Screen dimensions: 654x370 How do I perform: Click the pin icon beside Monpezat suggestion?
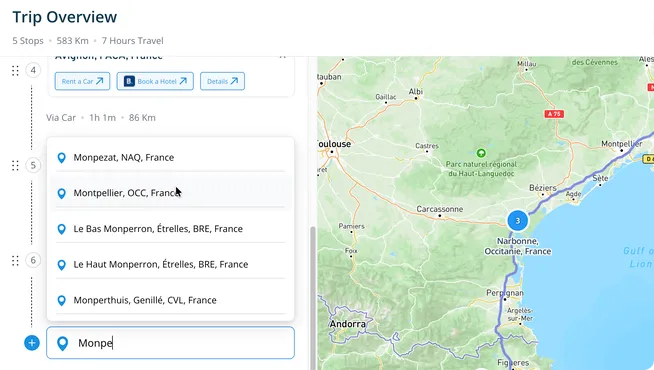(x=61, y=158)
